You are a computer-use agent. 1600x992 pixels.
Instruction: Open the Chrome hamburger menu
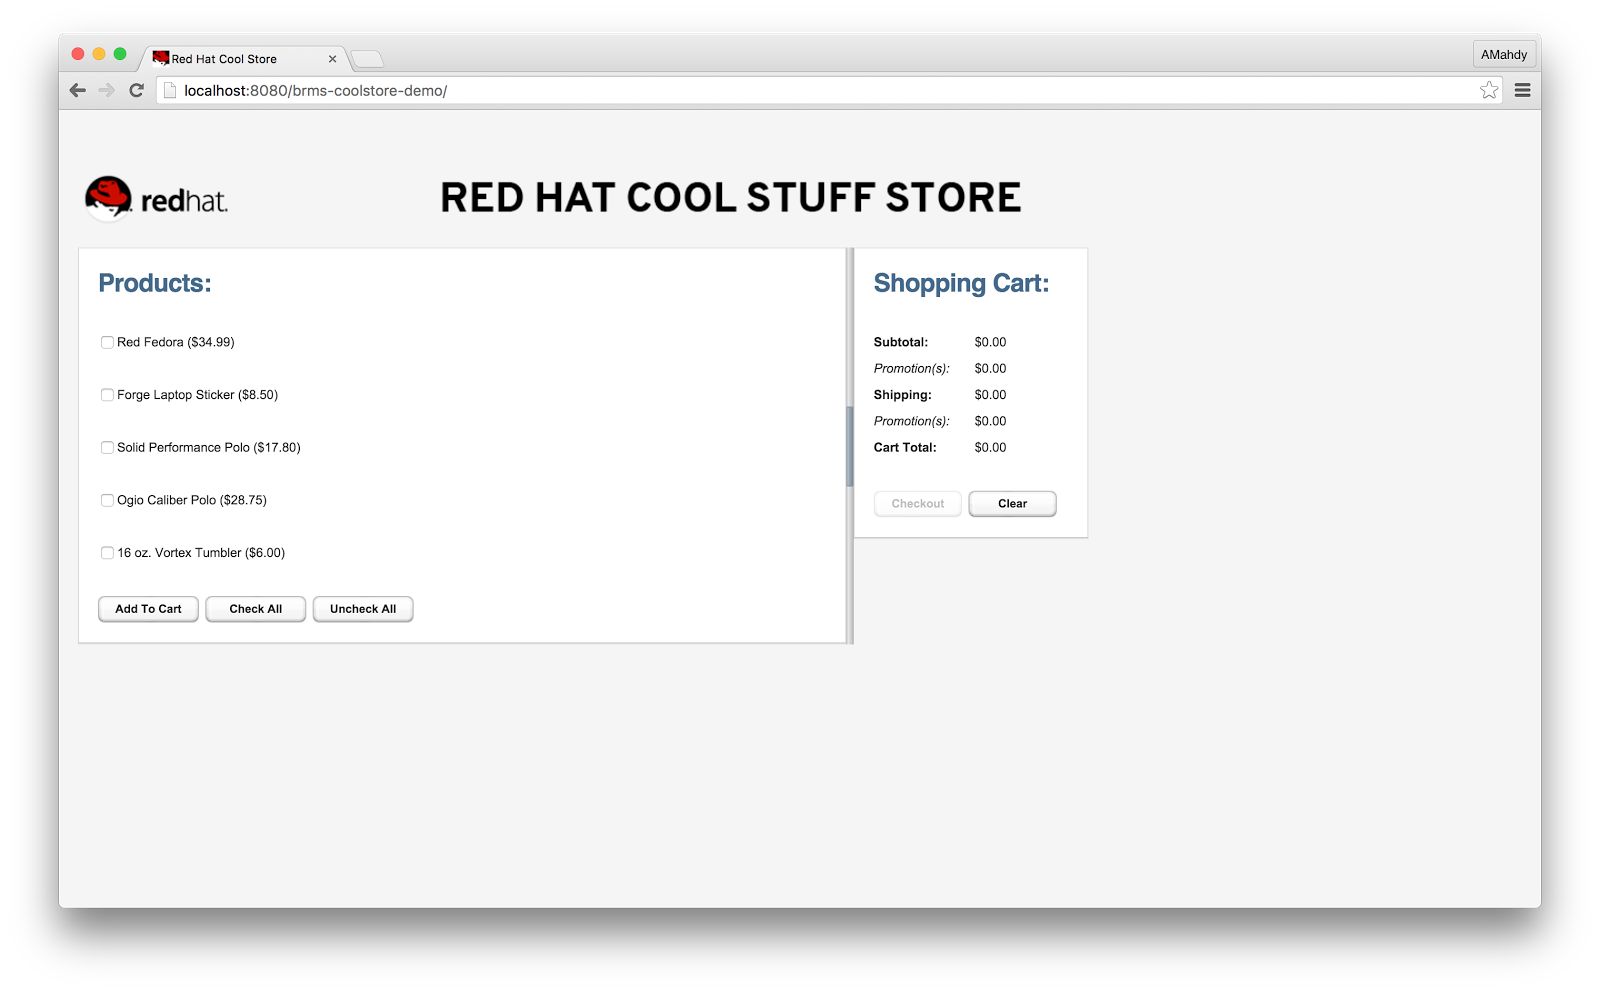pos(1522,90)
